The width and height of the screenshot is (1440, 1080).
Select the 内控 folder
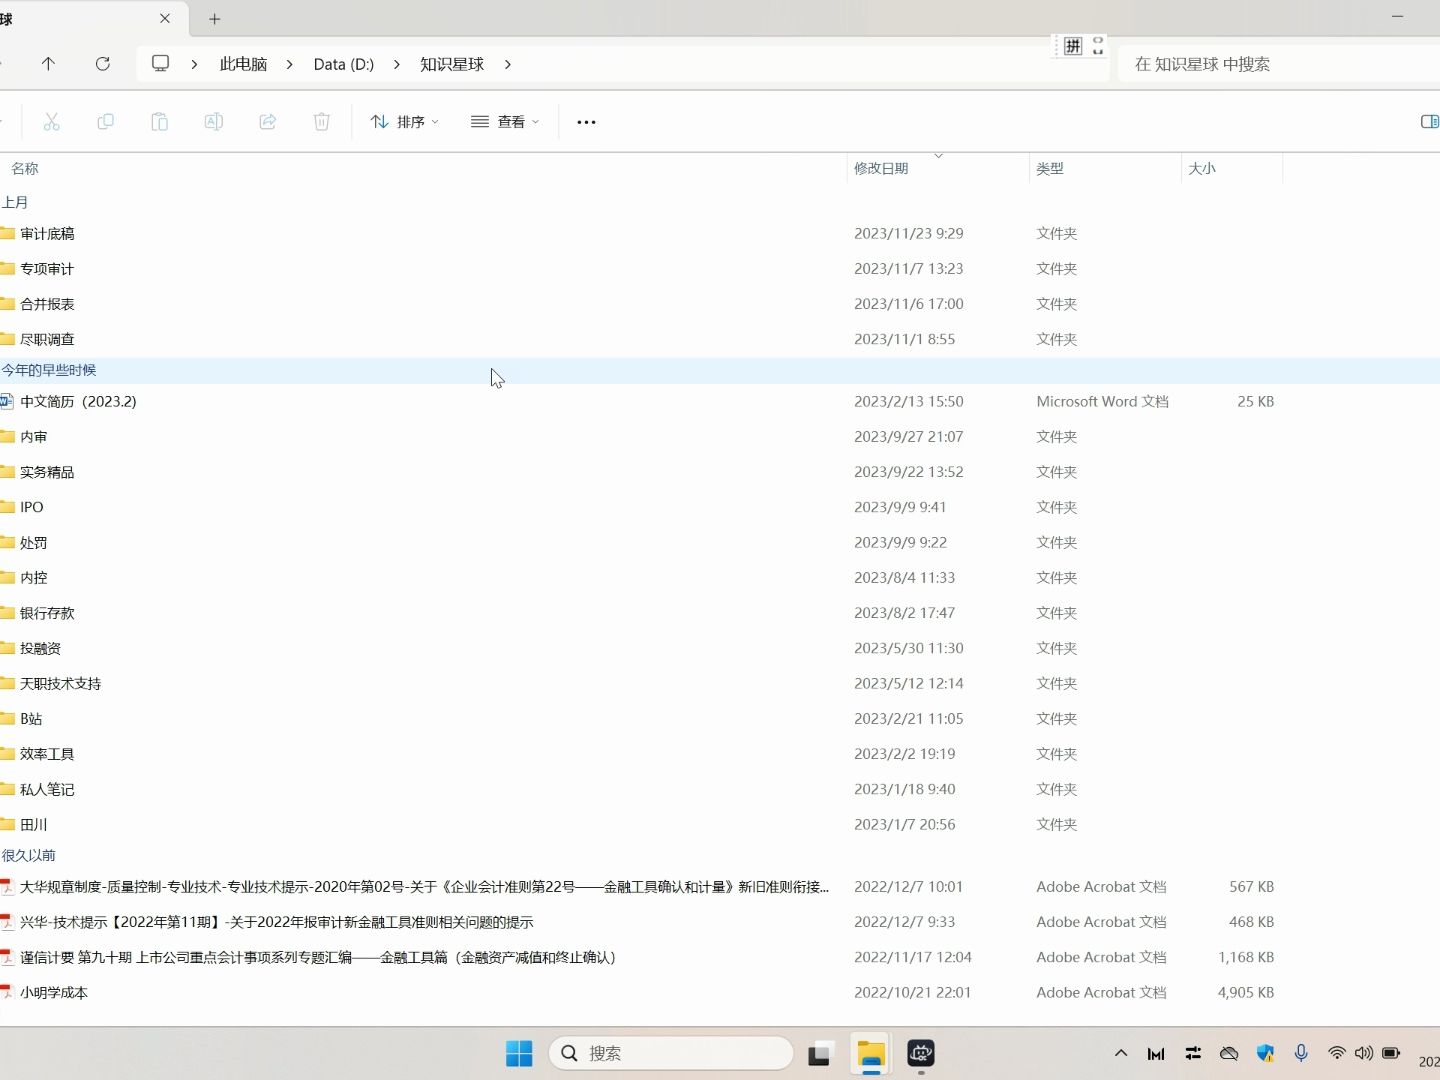[x=34, y=578]
